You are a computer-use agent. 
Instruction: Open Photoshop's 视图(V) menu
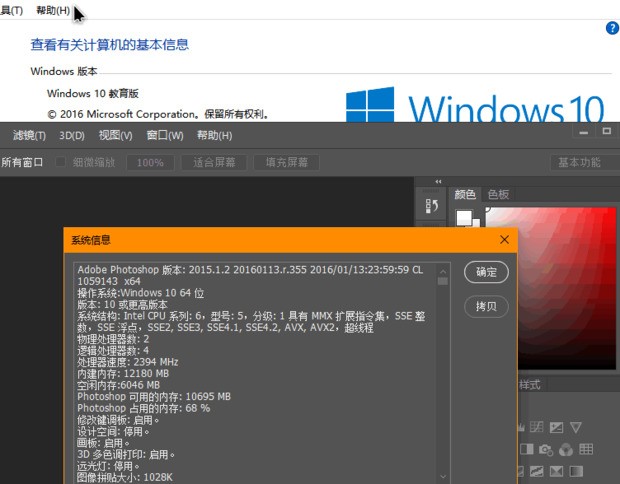[115, 136]
